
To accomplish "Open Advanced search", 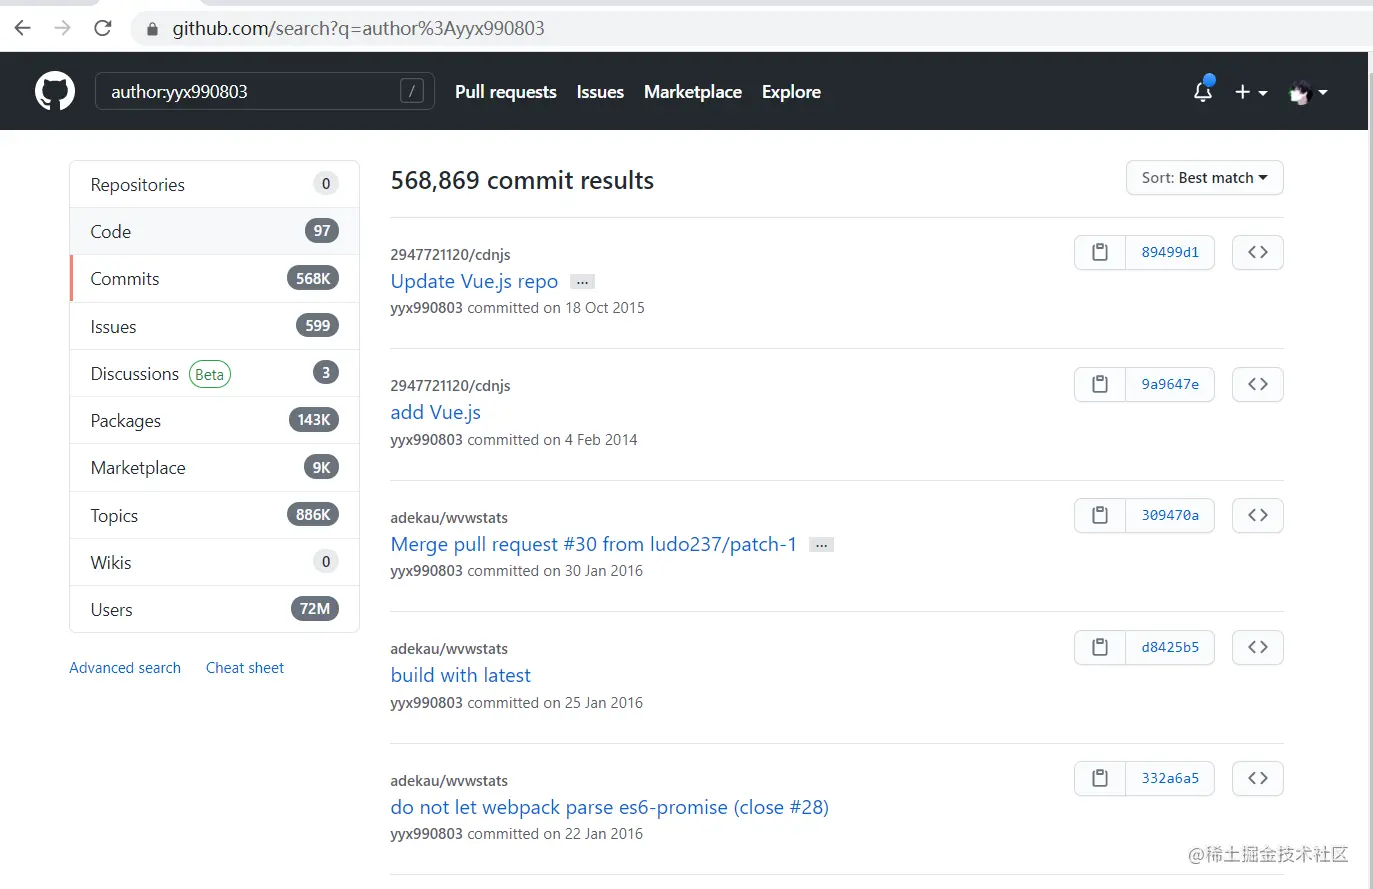I will click(x=124, y=667).
